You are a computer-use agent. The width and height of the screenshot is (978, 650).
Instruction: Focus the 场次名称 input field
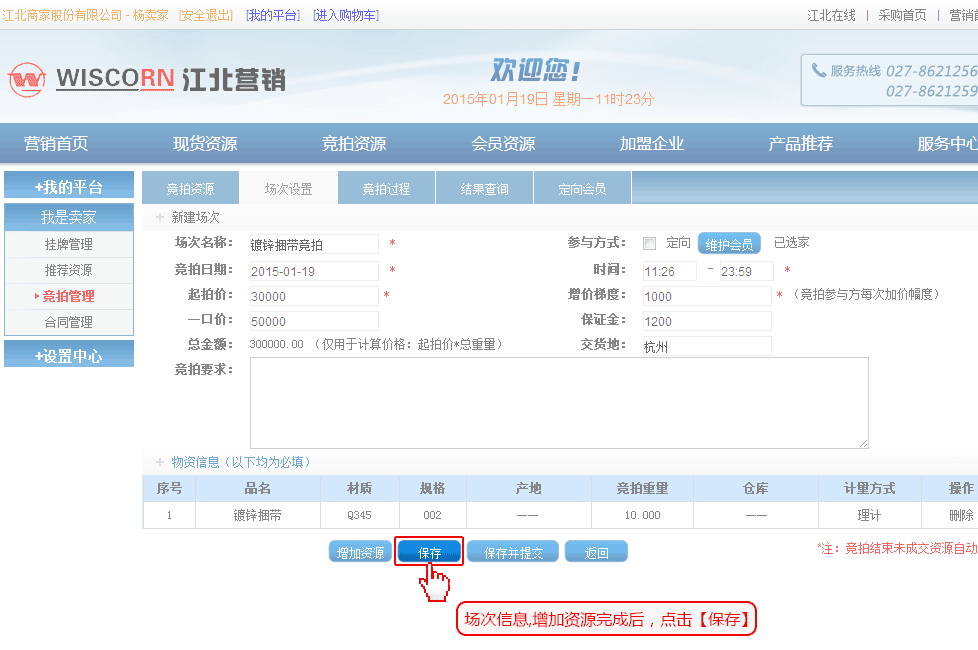(x=314, y=244)
